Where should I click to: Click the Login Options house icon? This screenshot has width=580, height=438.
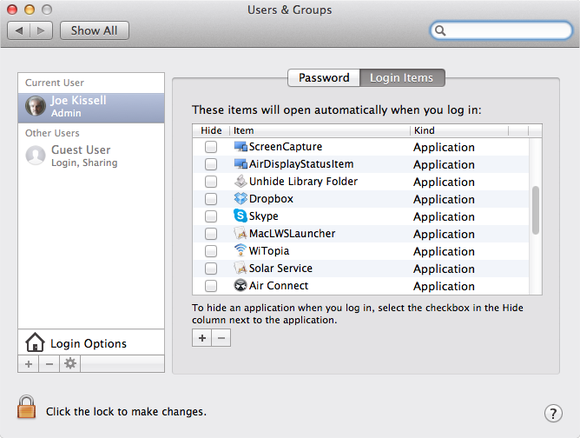[x=35, y=343]
